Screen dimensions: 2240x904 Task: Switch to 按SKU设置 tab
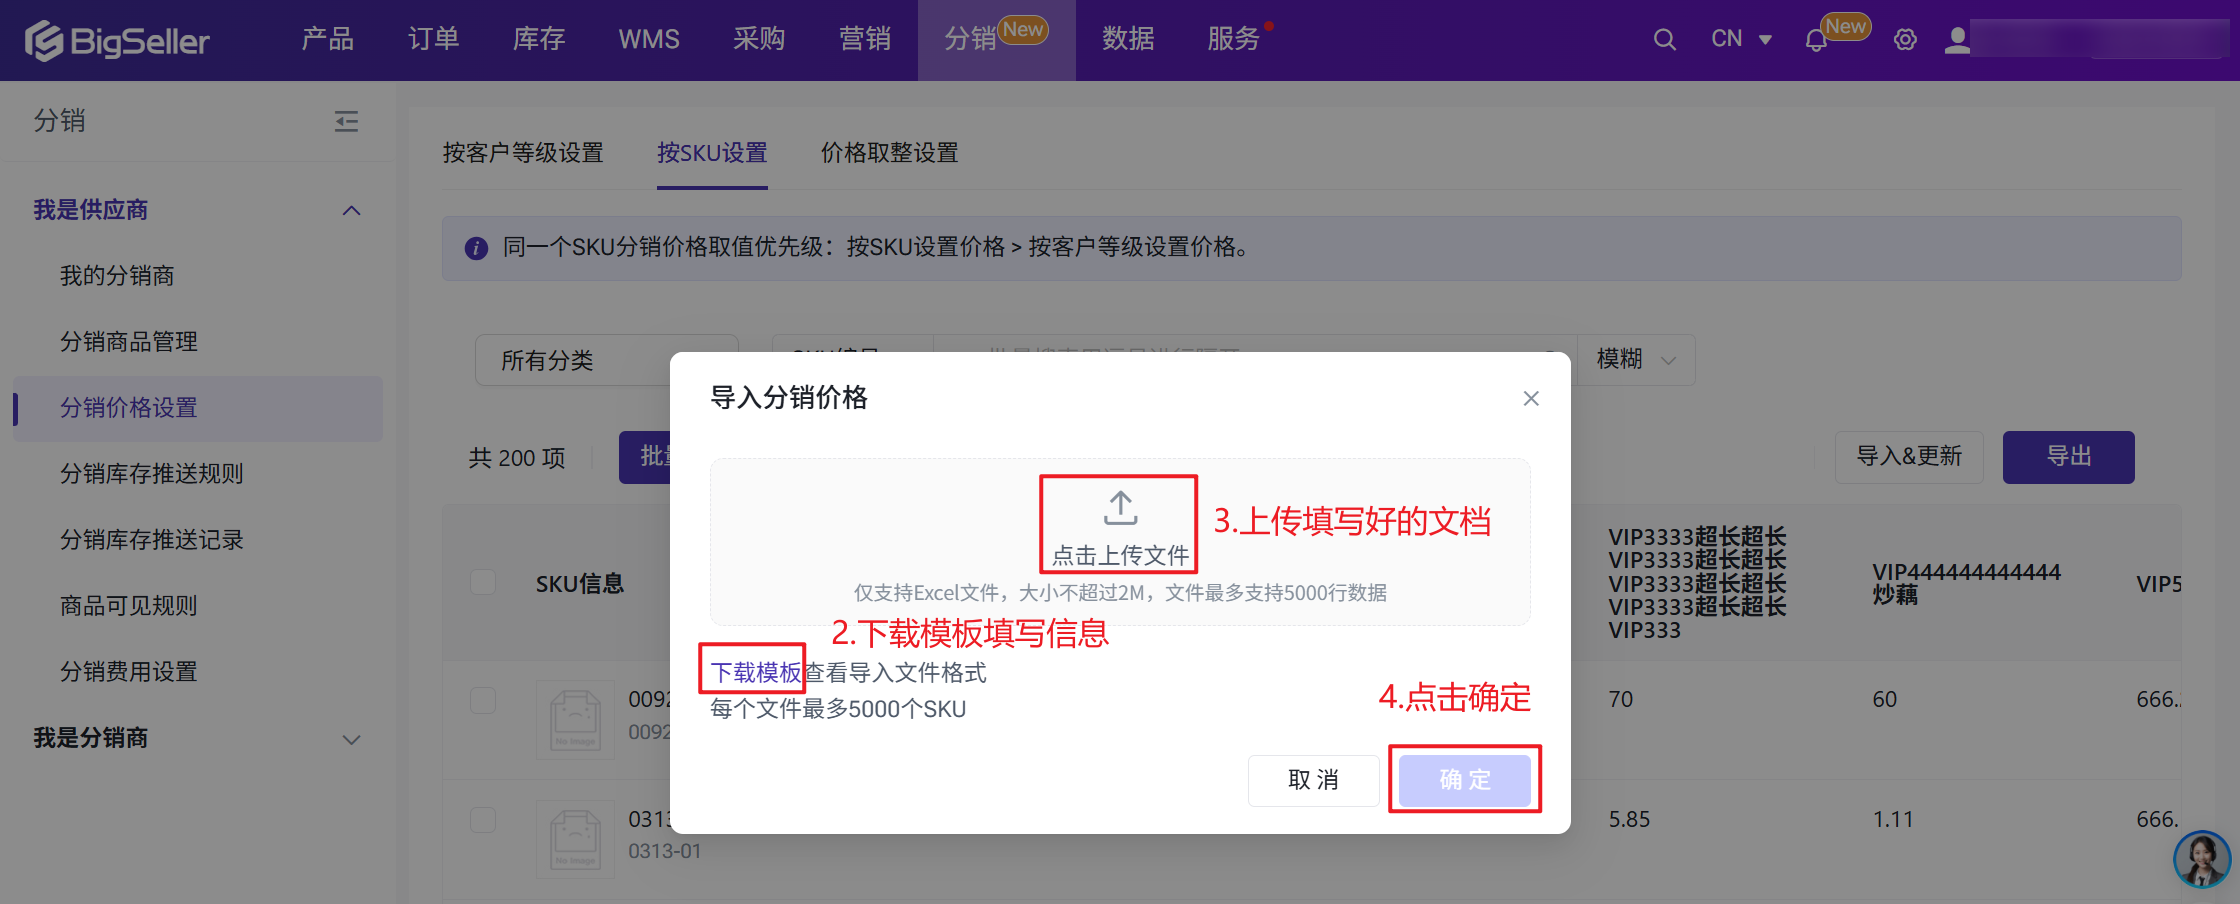[x=712, y=153]
